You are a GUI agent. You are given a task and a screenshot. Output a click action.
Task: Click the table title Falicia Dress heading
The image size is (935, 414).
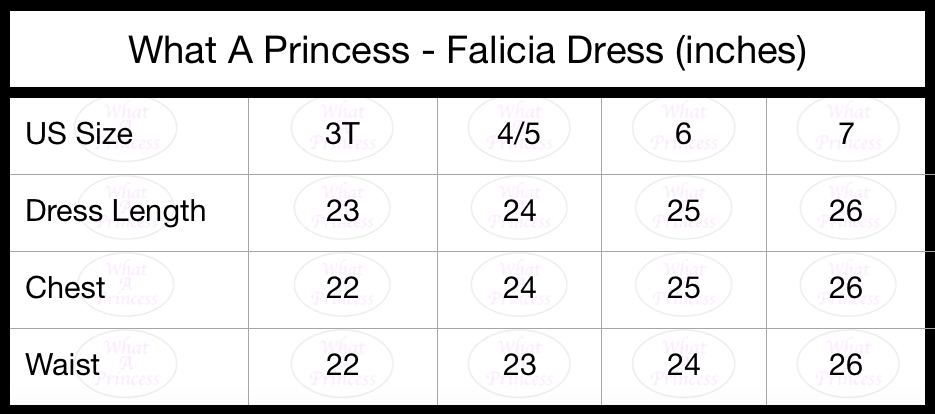click(x=468, y=50)
